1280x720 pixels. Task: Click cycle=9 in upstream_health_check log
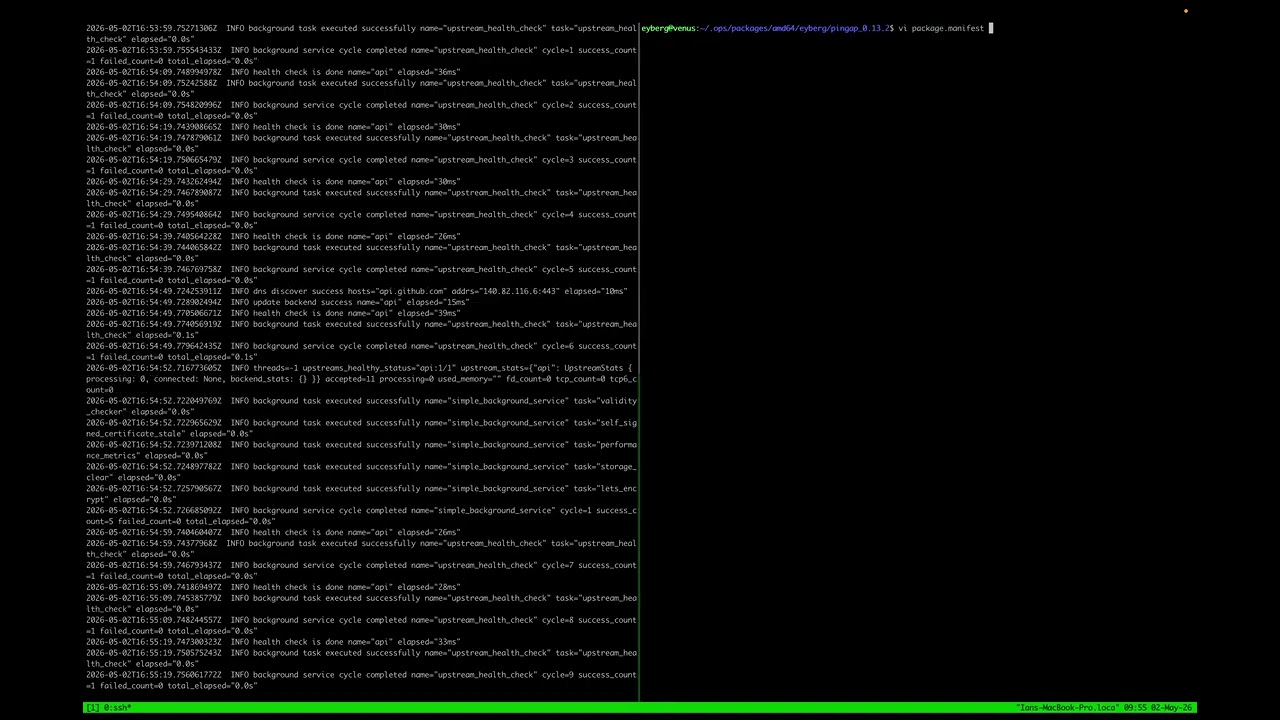click(x=557, y=675)
